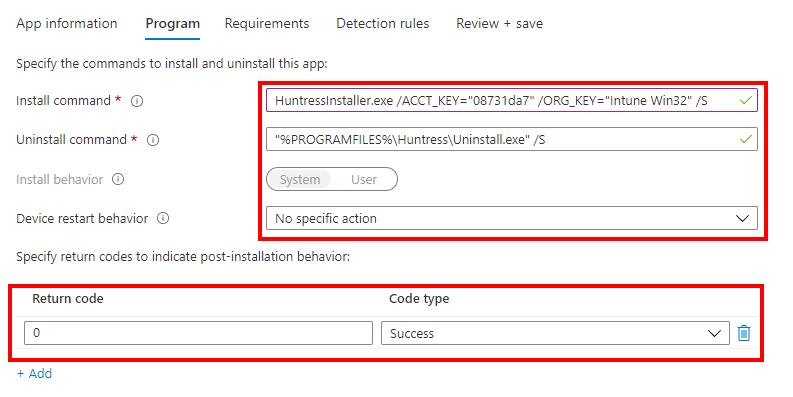This screenshot has height=397, width=793.
Task: Delete the return code row with trash icon
Action: point(743,333)
